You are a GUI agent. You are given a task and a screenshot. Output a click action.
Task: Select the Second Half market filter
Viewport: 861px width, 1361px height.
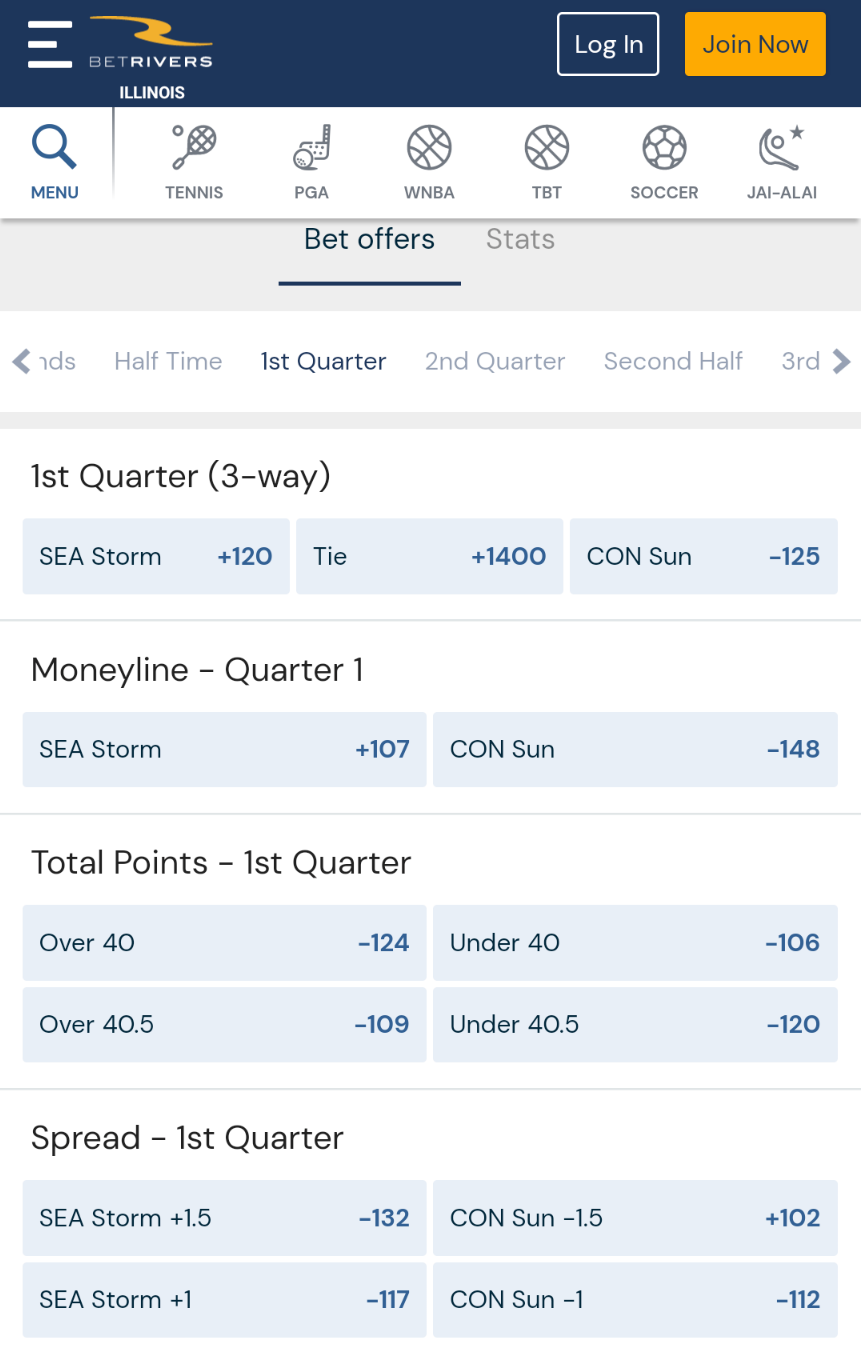pyautogui.click(x=673, y=361)
